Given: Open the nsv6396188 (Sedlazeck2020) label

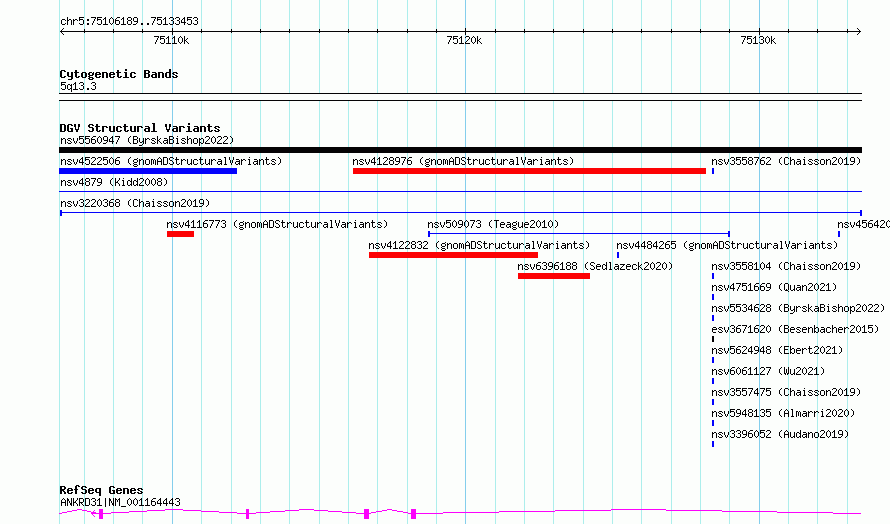Looking at the screenshot, I should pyautogui.click(x=595, y=266).
